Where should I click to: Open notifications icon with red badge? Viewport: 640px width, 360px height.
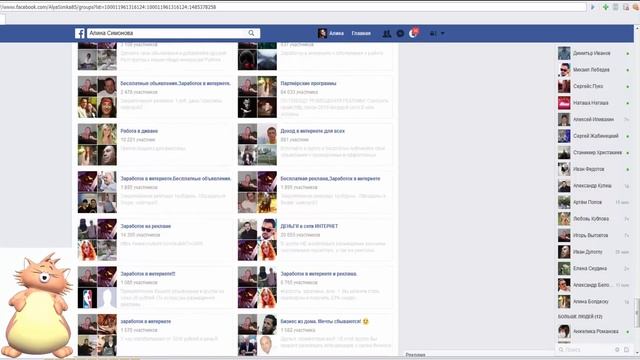pyautogui.click(x=413, y=33)
